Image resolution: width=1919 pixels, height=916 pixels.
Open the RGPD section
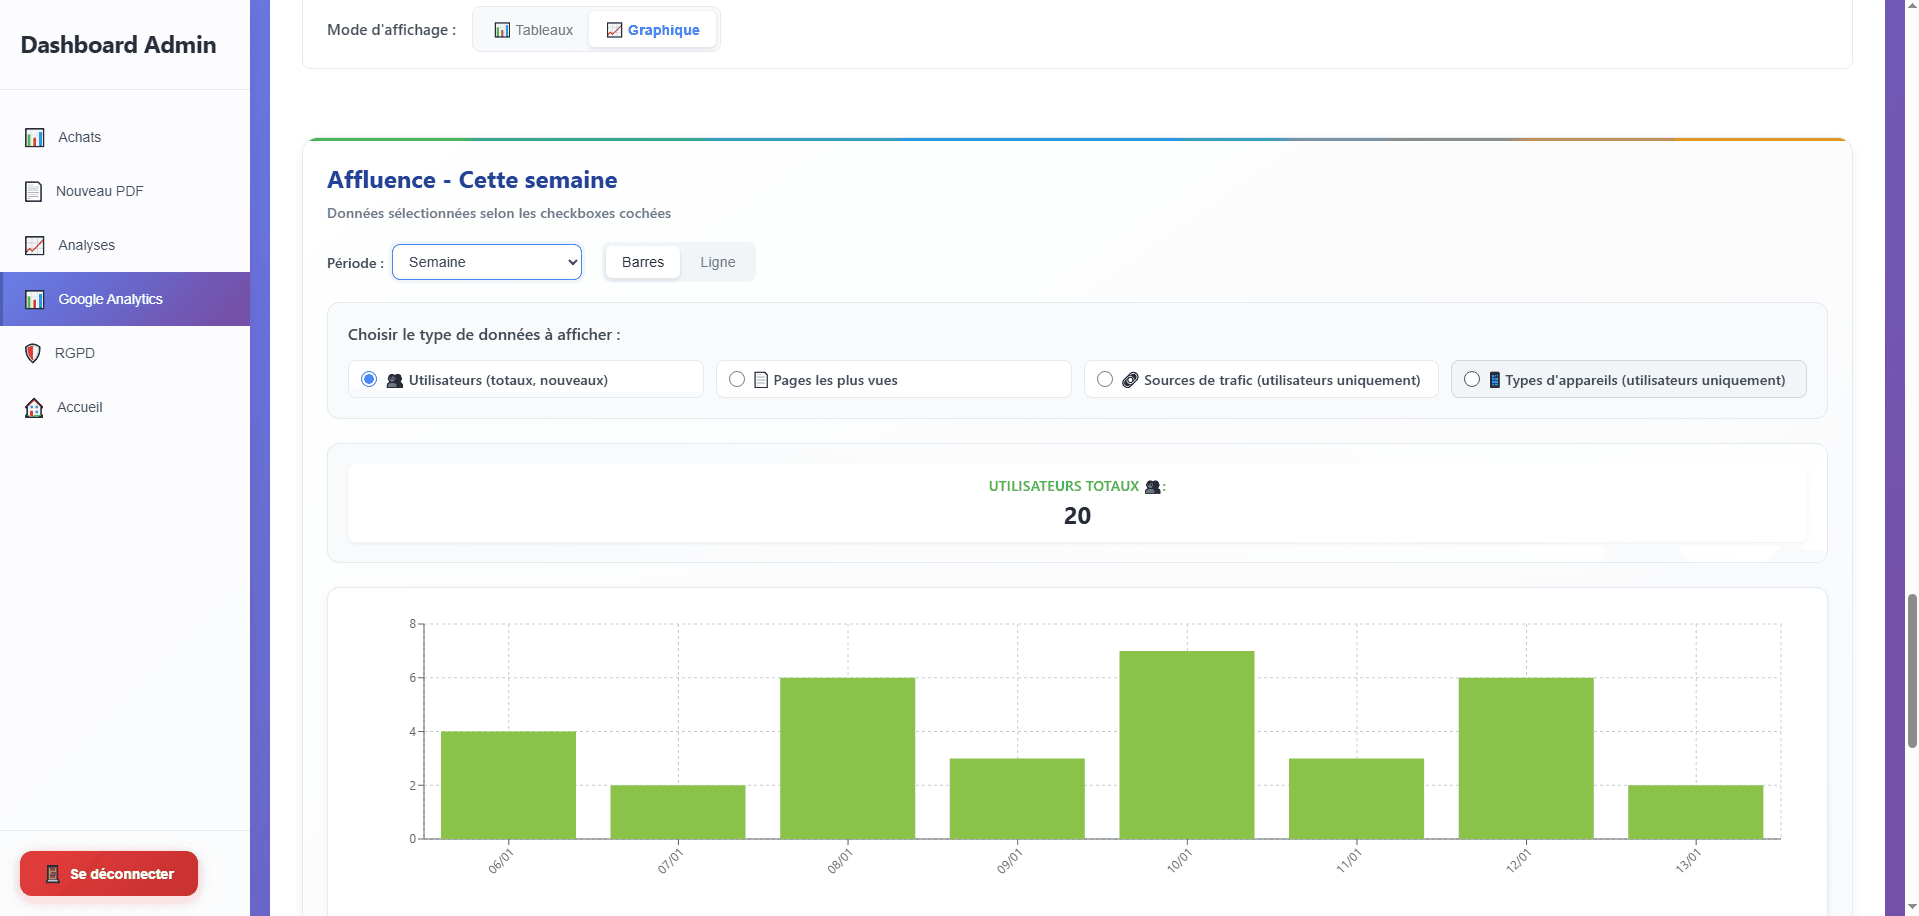click(x=125, y=353)
